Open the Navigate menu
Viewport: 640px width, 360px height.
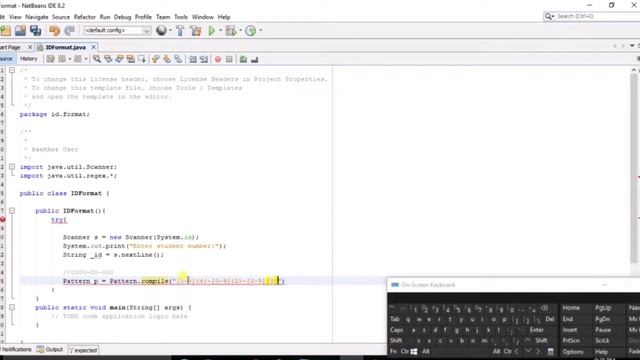[x=37, y=17]
